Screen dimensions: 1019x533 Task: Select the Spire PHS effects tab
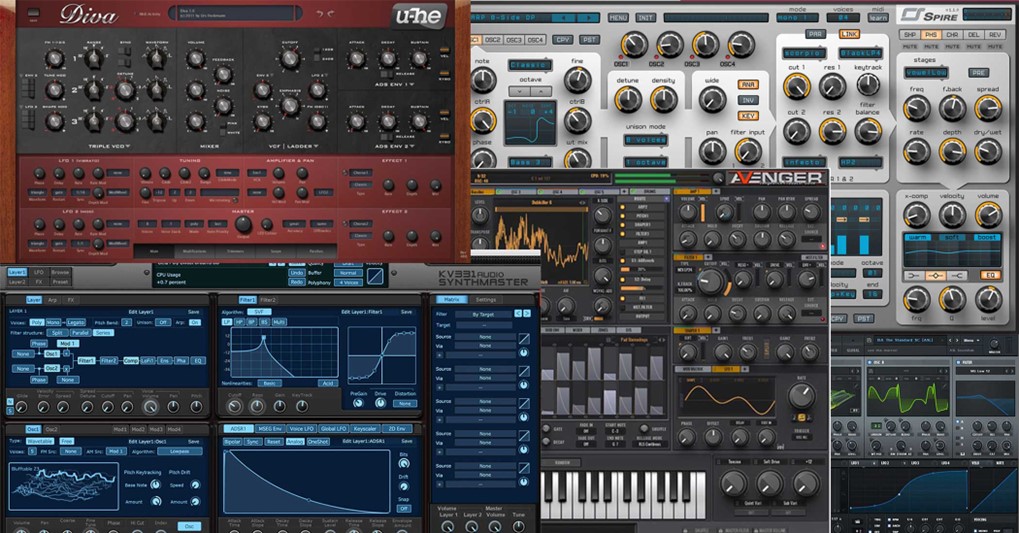931,35
